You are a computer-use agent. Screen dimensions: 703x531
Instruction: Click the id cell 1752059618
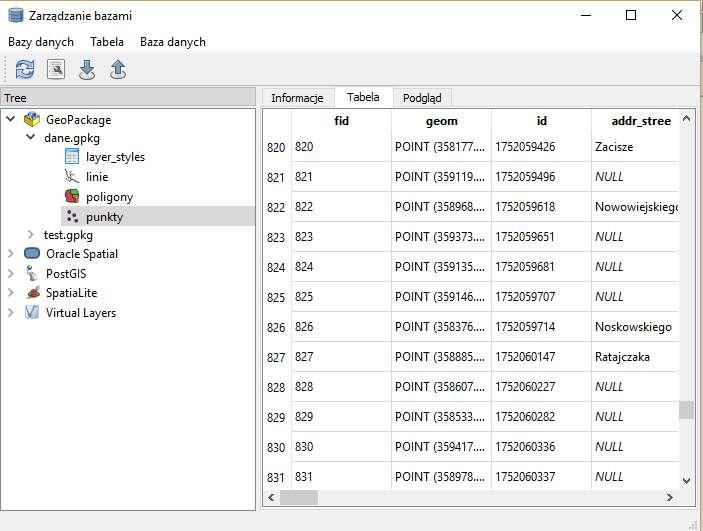click(x=541, y=207)
